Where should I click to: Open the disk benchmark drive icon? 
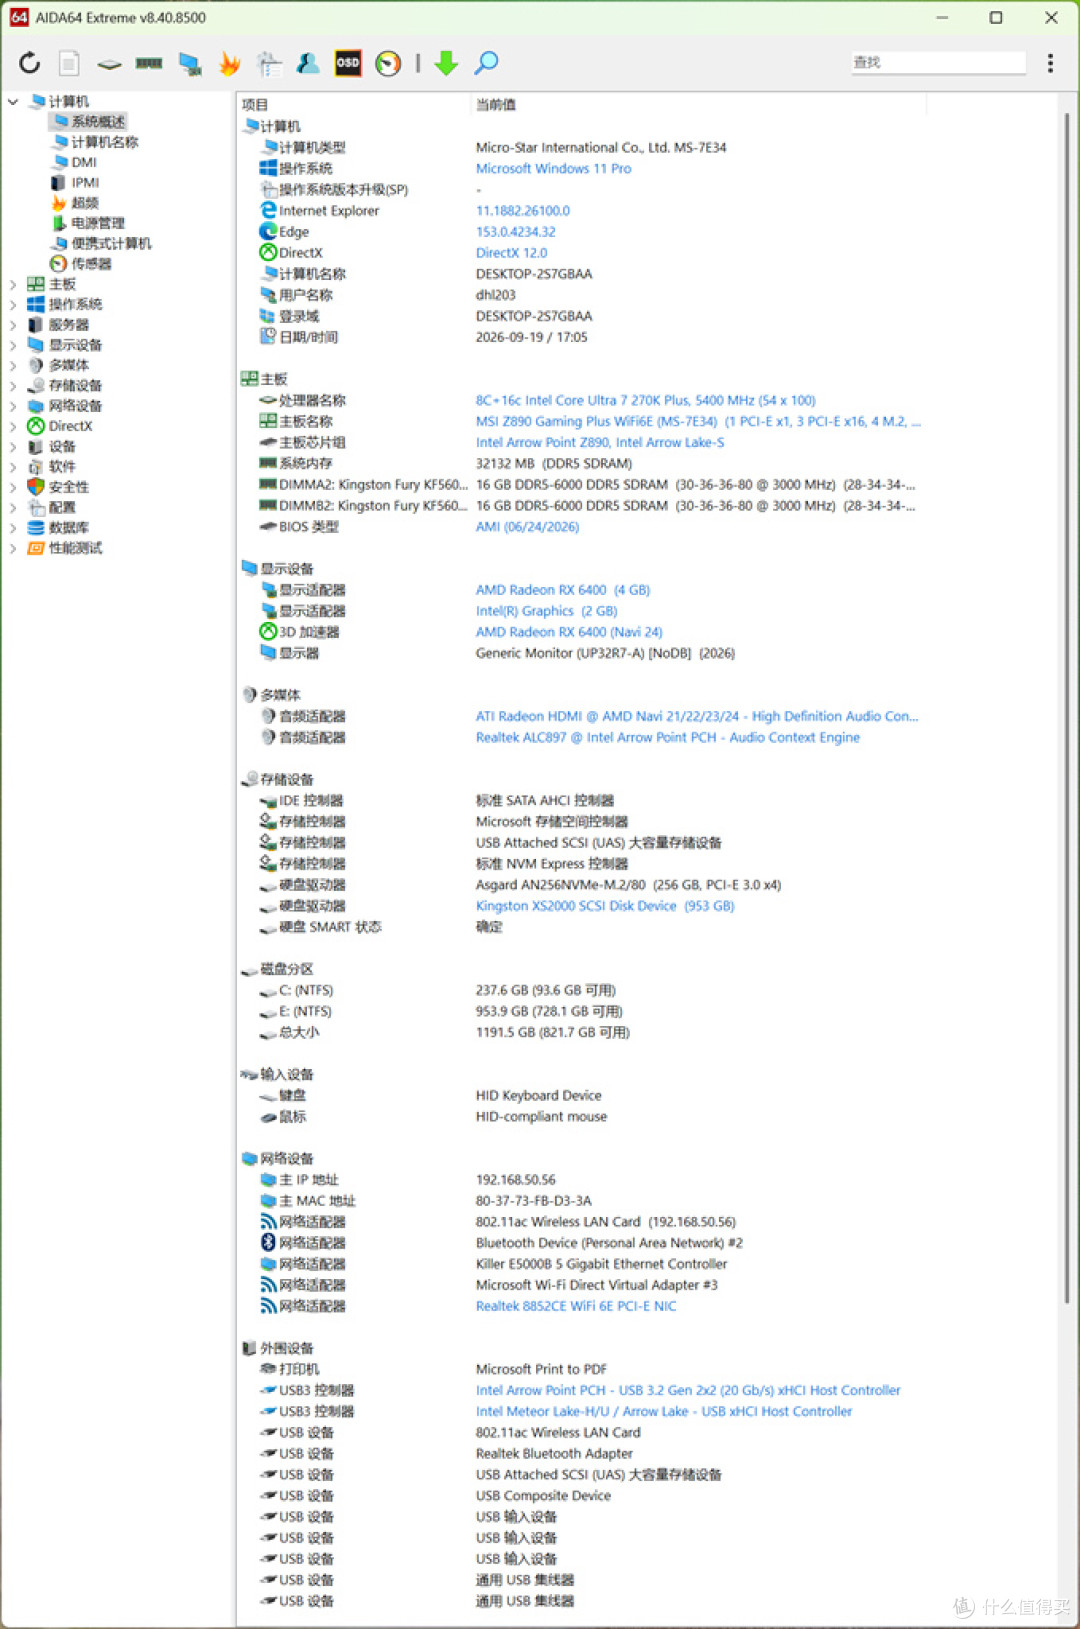tap(109, 64)
